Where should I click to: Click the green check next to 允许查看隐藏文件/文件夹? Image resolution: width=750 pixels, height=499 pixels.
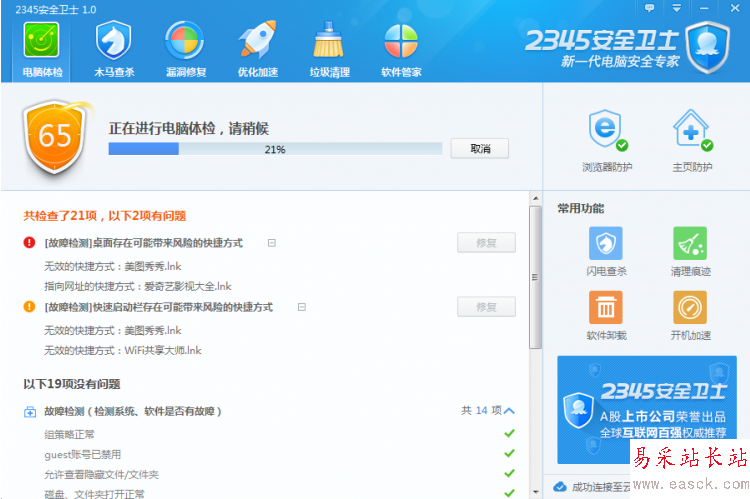click(x=509, y=473)
